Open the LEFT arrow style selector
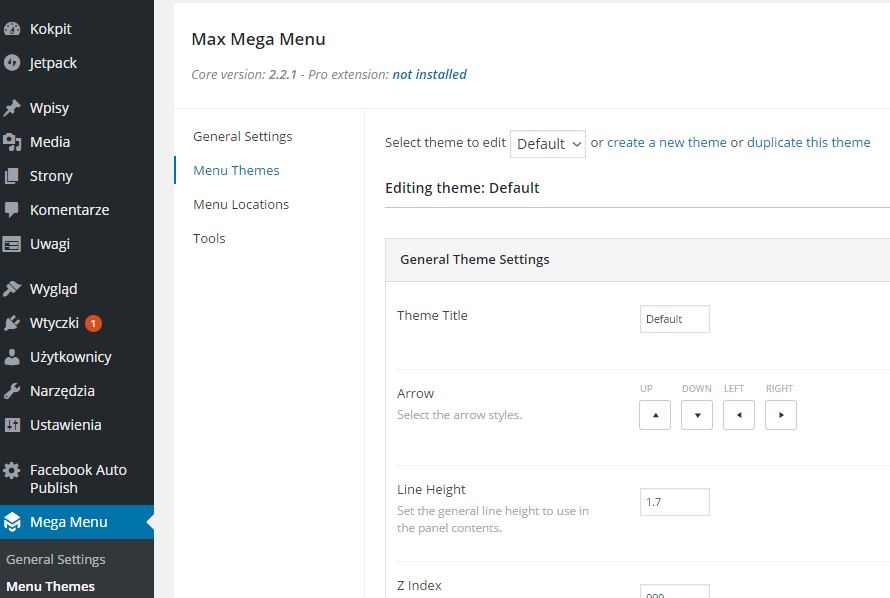890x598 pixels. point(739,415)
